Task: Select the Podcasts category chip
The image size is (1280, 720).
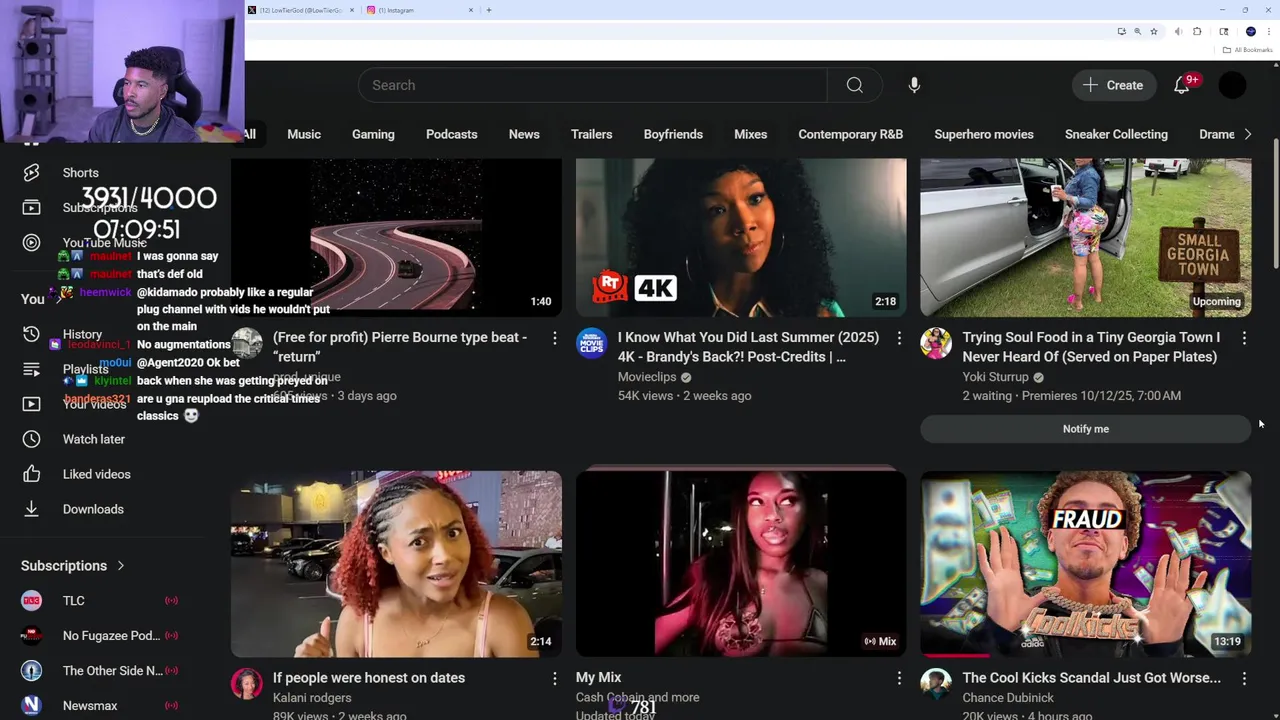Action: pos(451,134)
